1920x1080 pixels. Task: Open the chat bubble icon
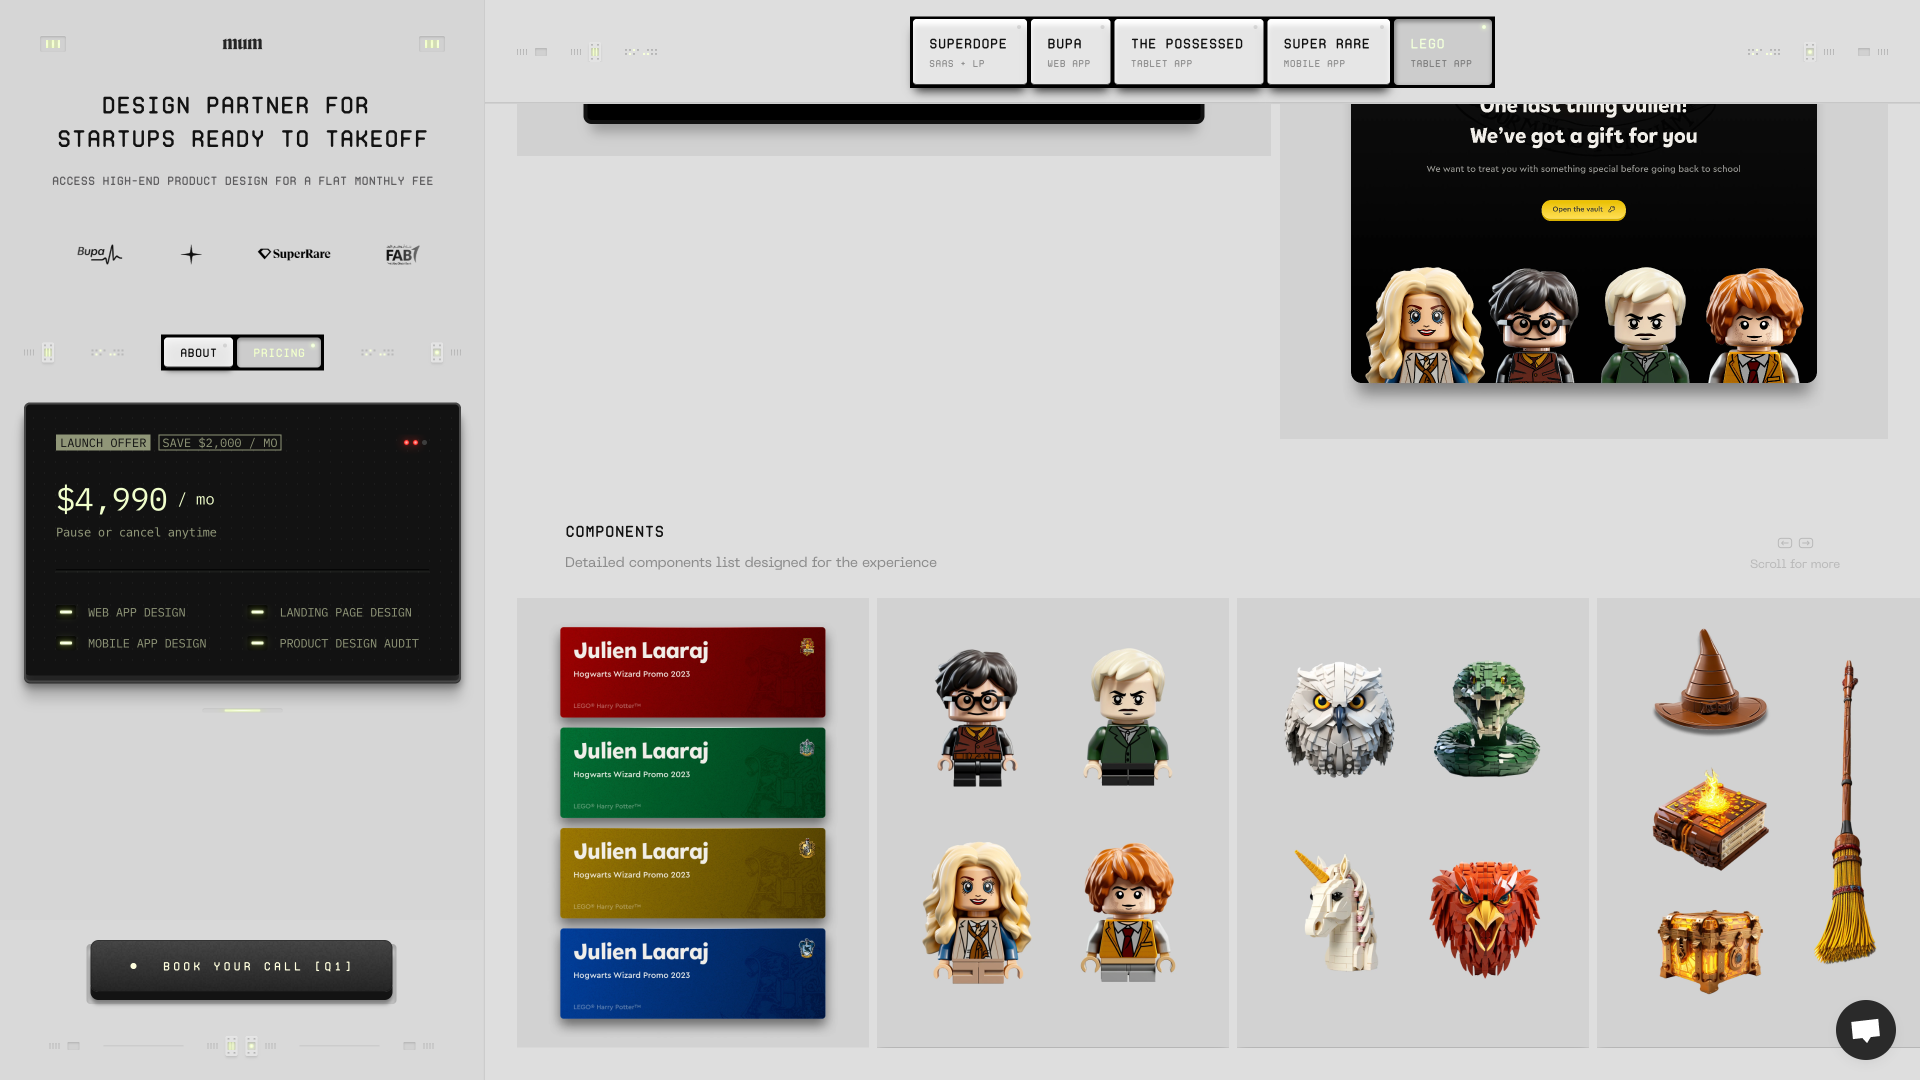[1865, 1029]
